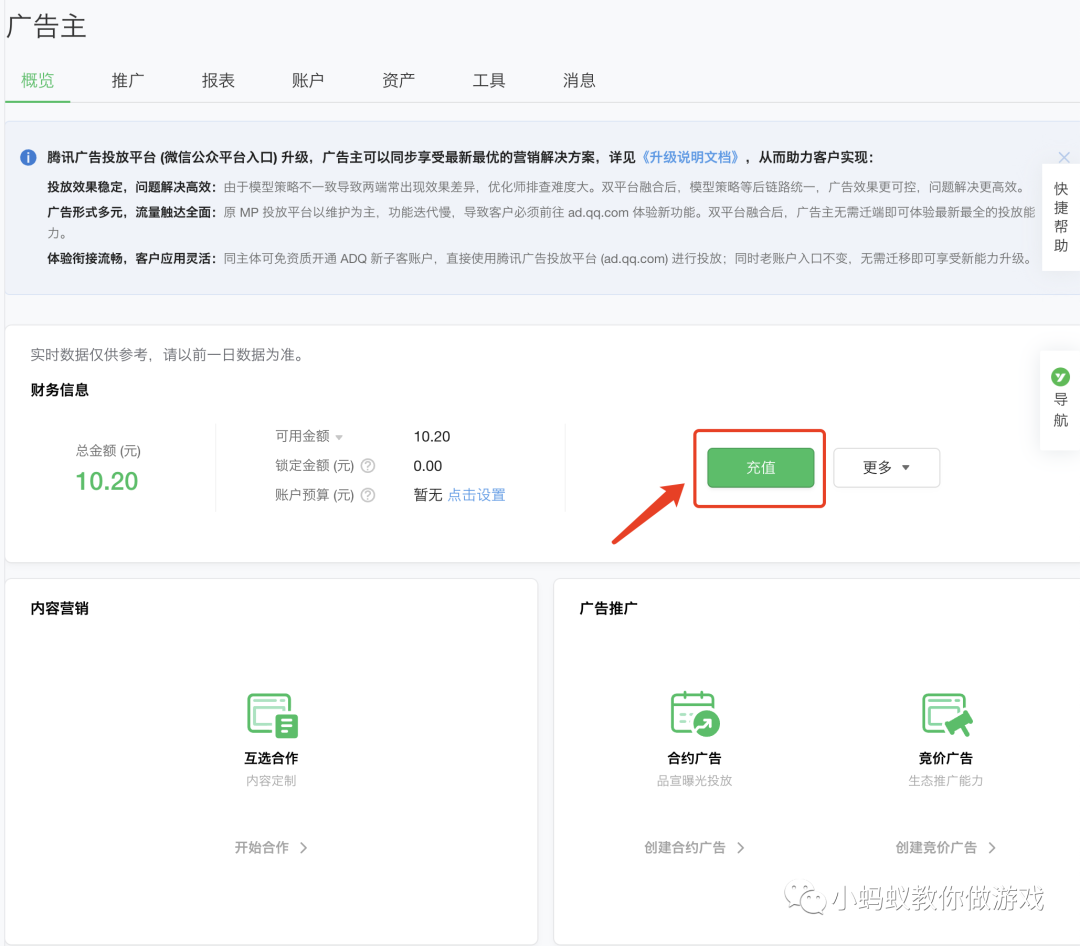Click the 广告主 page title
Viewport: 1080px width, 946px height.
pos(46,27)
